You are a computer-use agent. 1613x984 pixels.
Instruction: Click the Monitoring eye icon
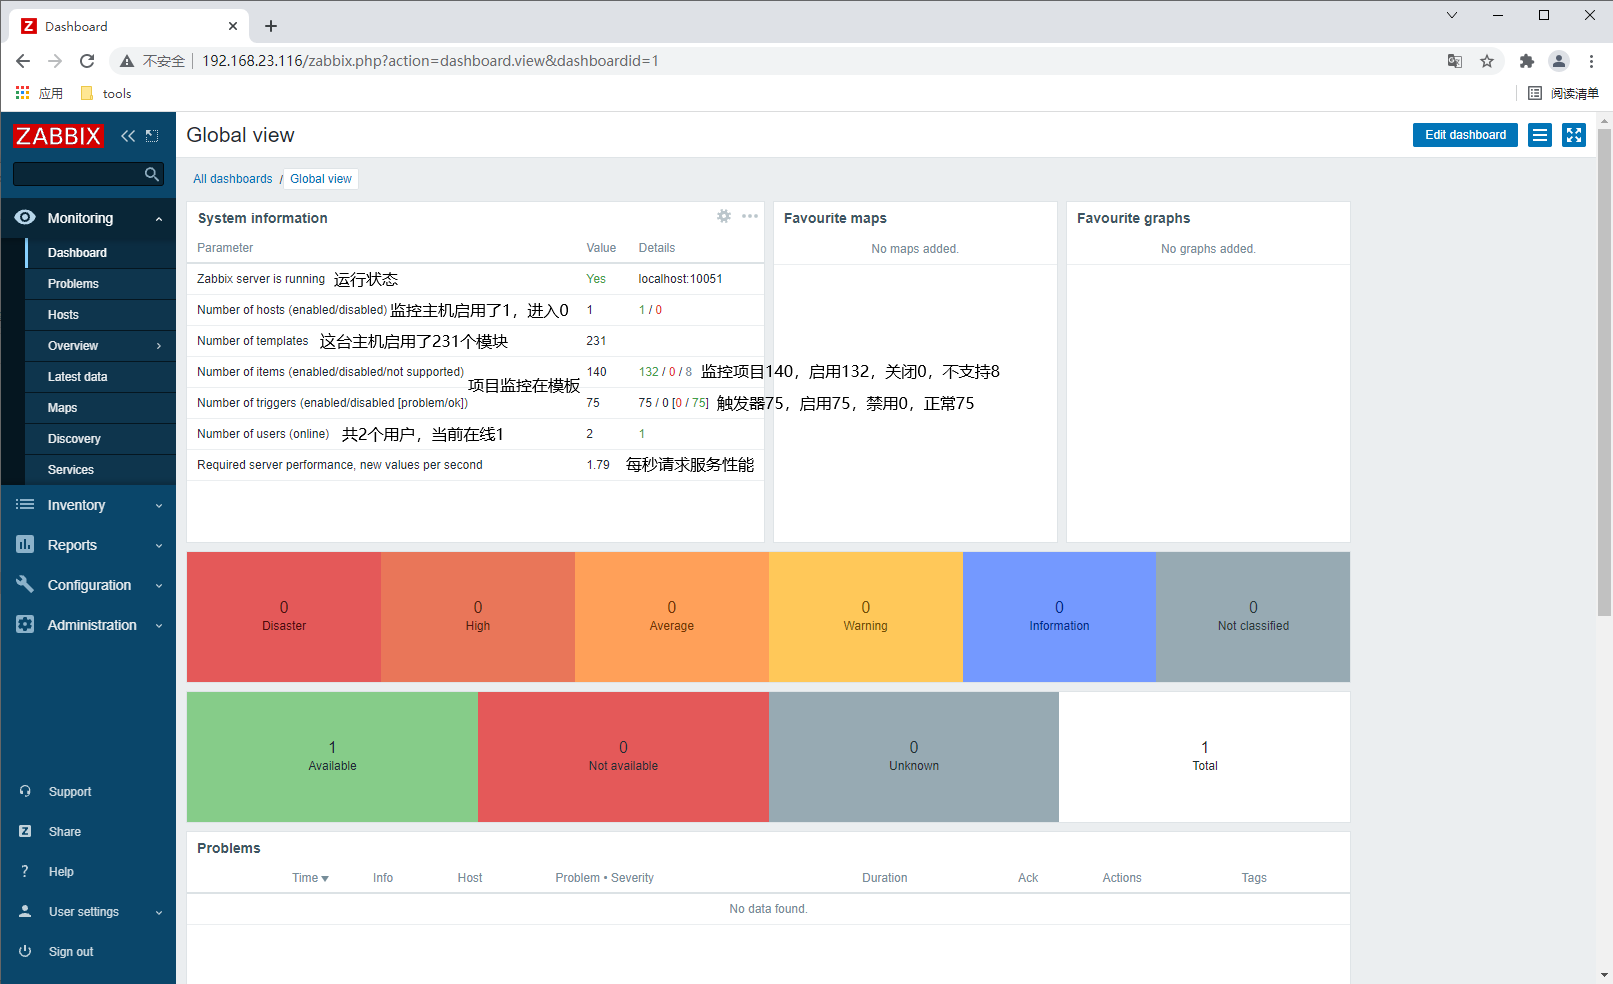coord(25,217)
